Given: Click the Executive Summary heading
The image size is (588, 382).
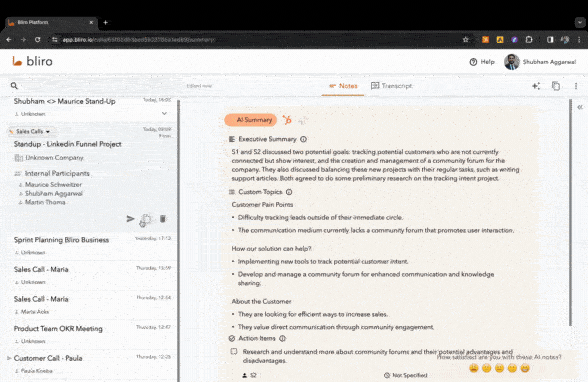Looking at the screenshot, I should pyautogui.click(x=267, y=139).
